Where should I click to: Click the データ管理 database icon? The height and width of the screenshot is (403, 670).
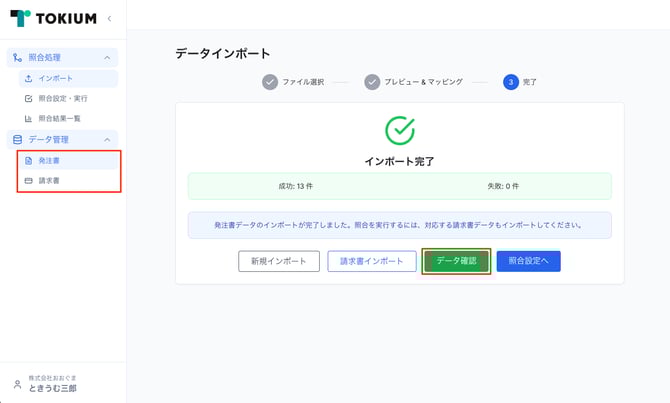point(17,139)
